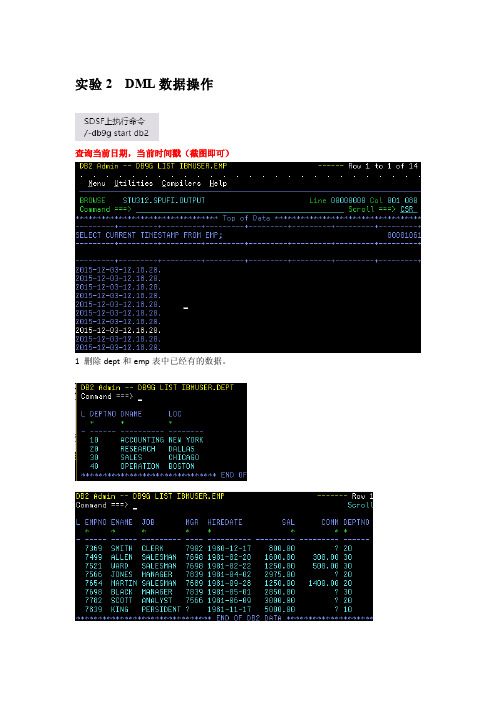
Task: Click "Row 1 to 1 of 14" indicator
Action: click(383, 166)
